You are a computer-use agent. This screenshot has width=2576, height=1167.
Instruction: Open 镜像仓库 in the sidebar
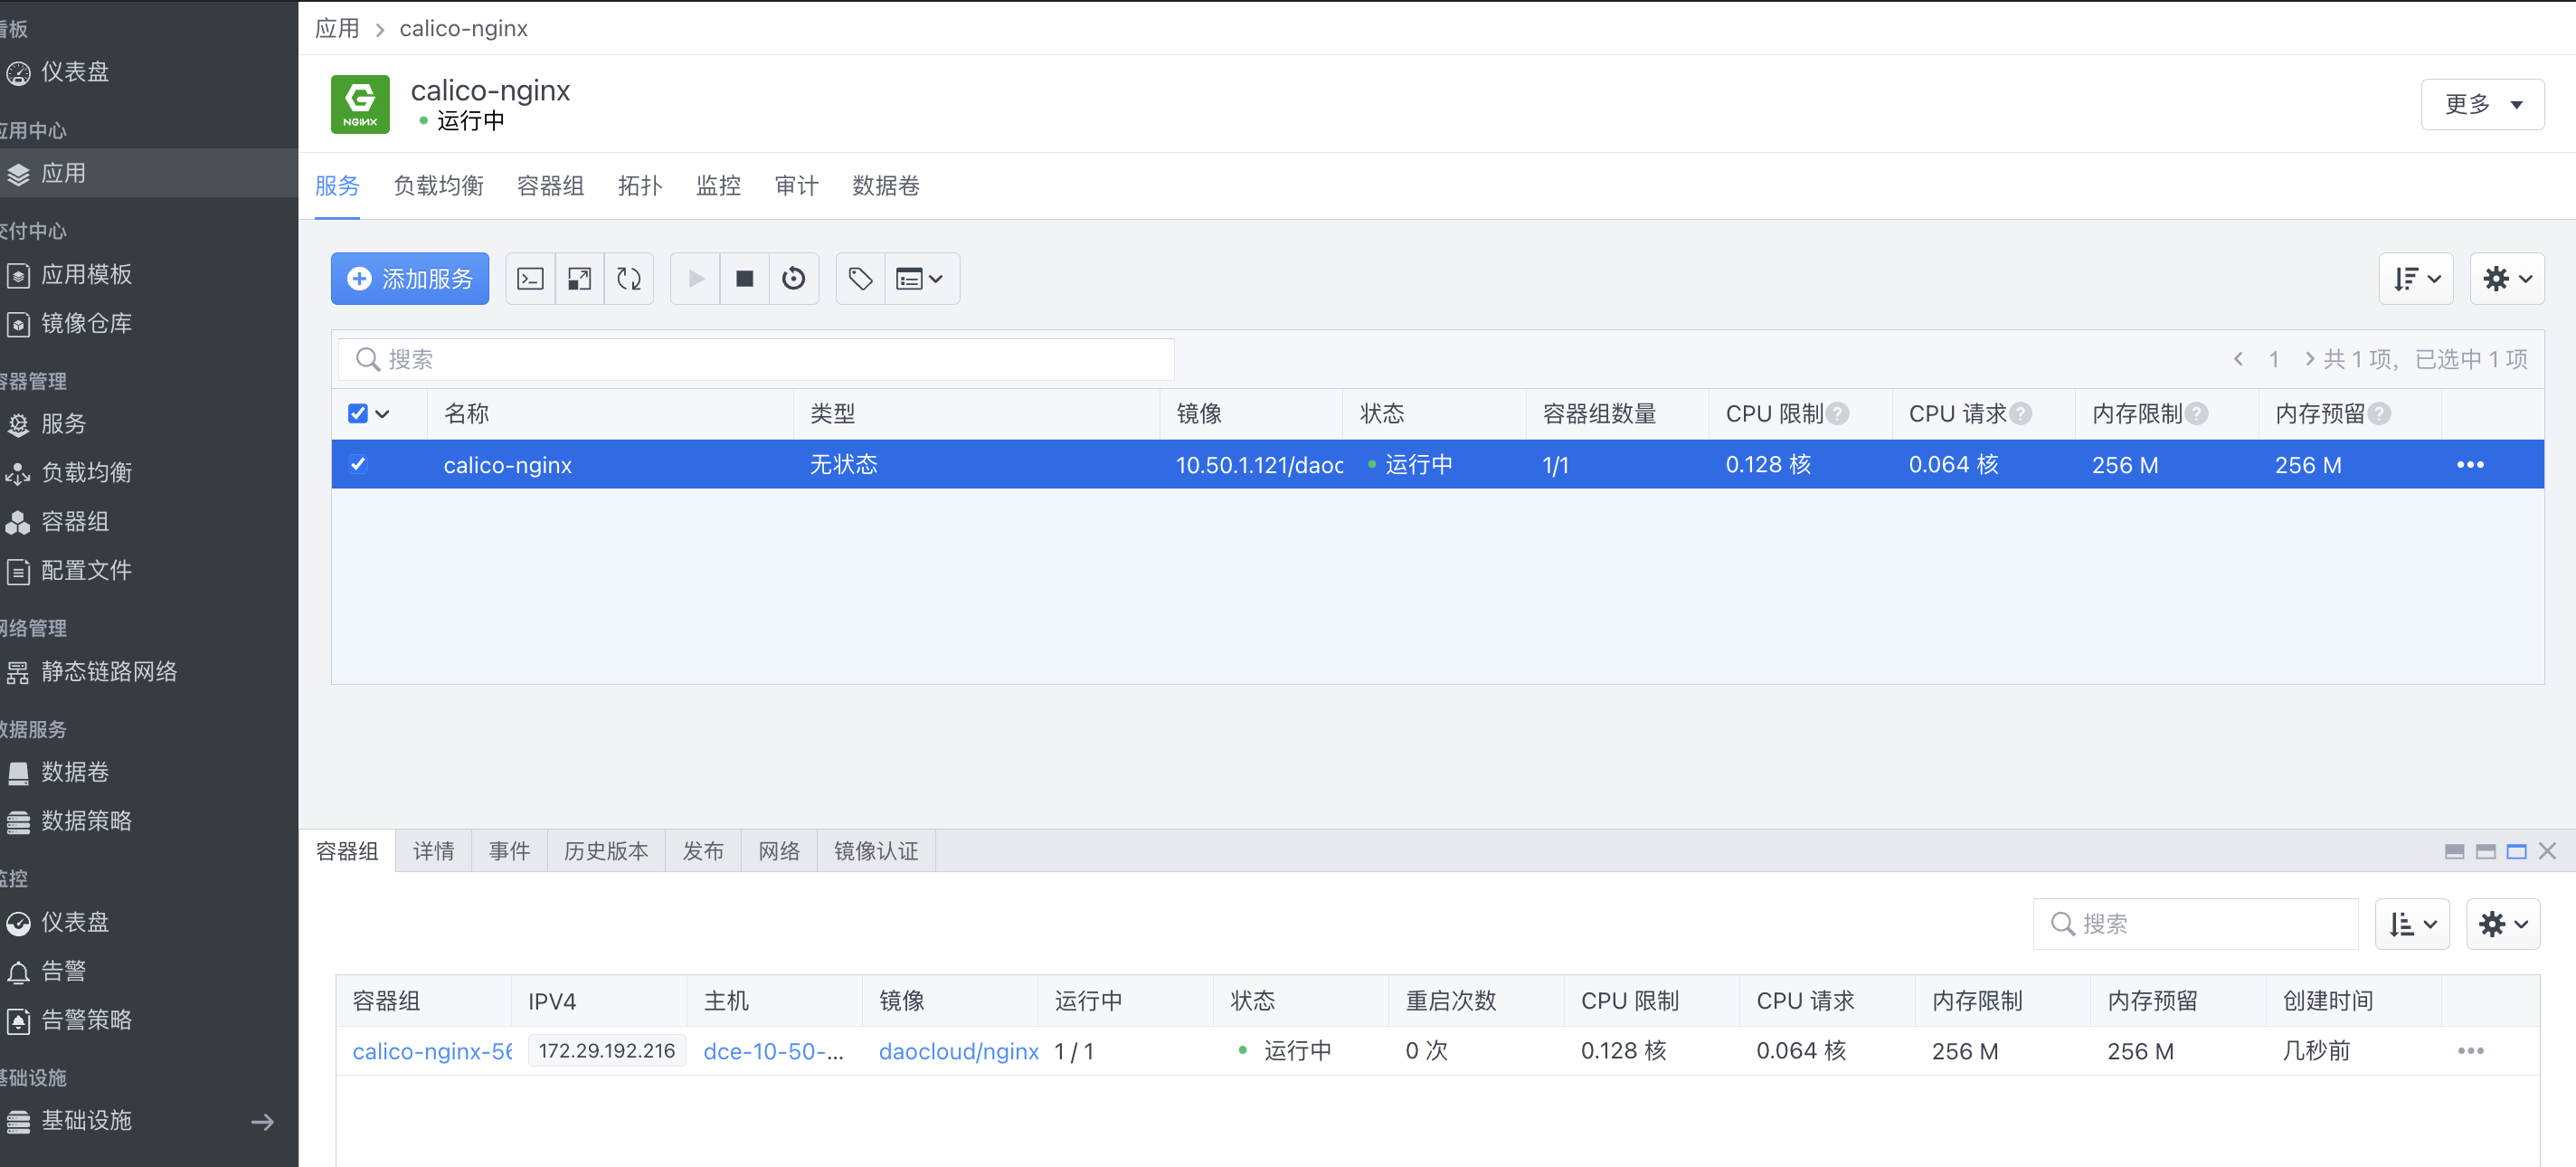tap(86, 323)
